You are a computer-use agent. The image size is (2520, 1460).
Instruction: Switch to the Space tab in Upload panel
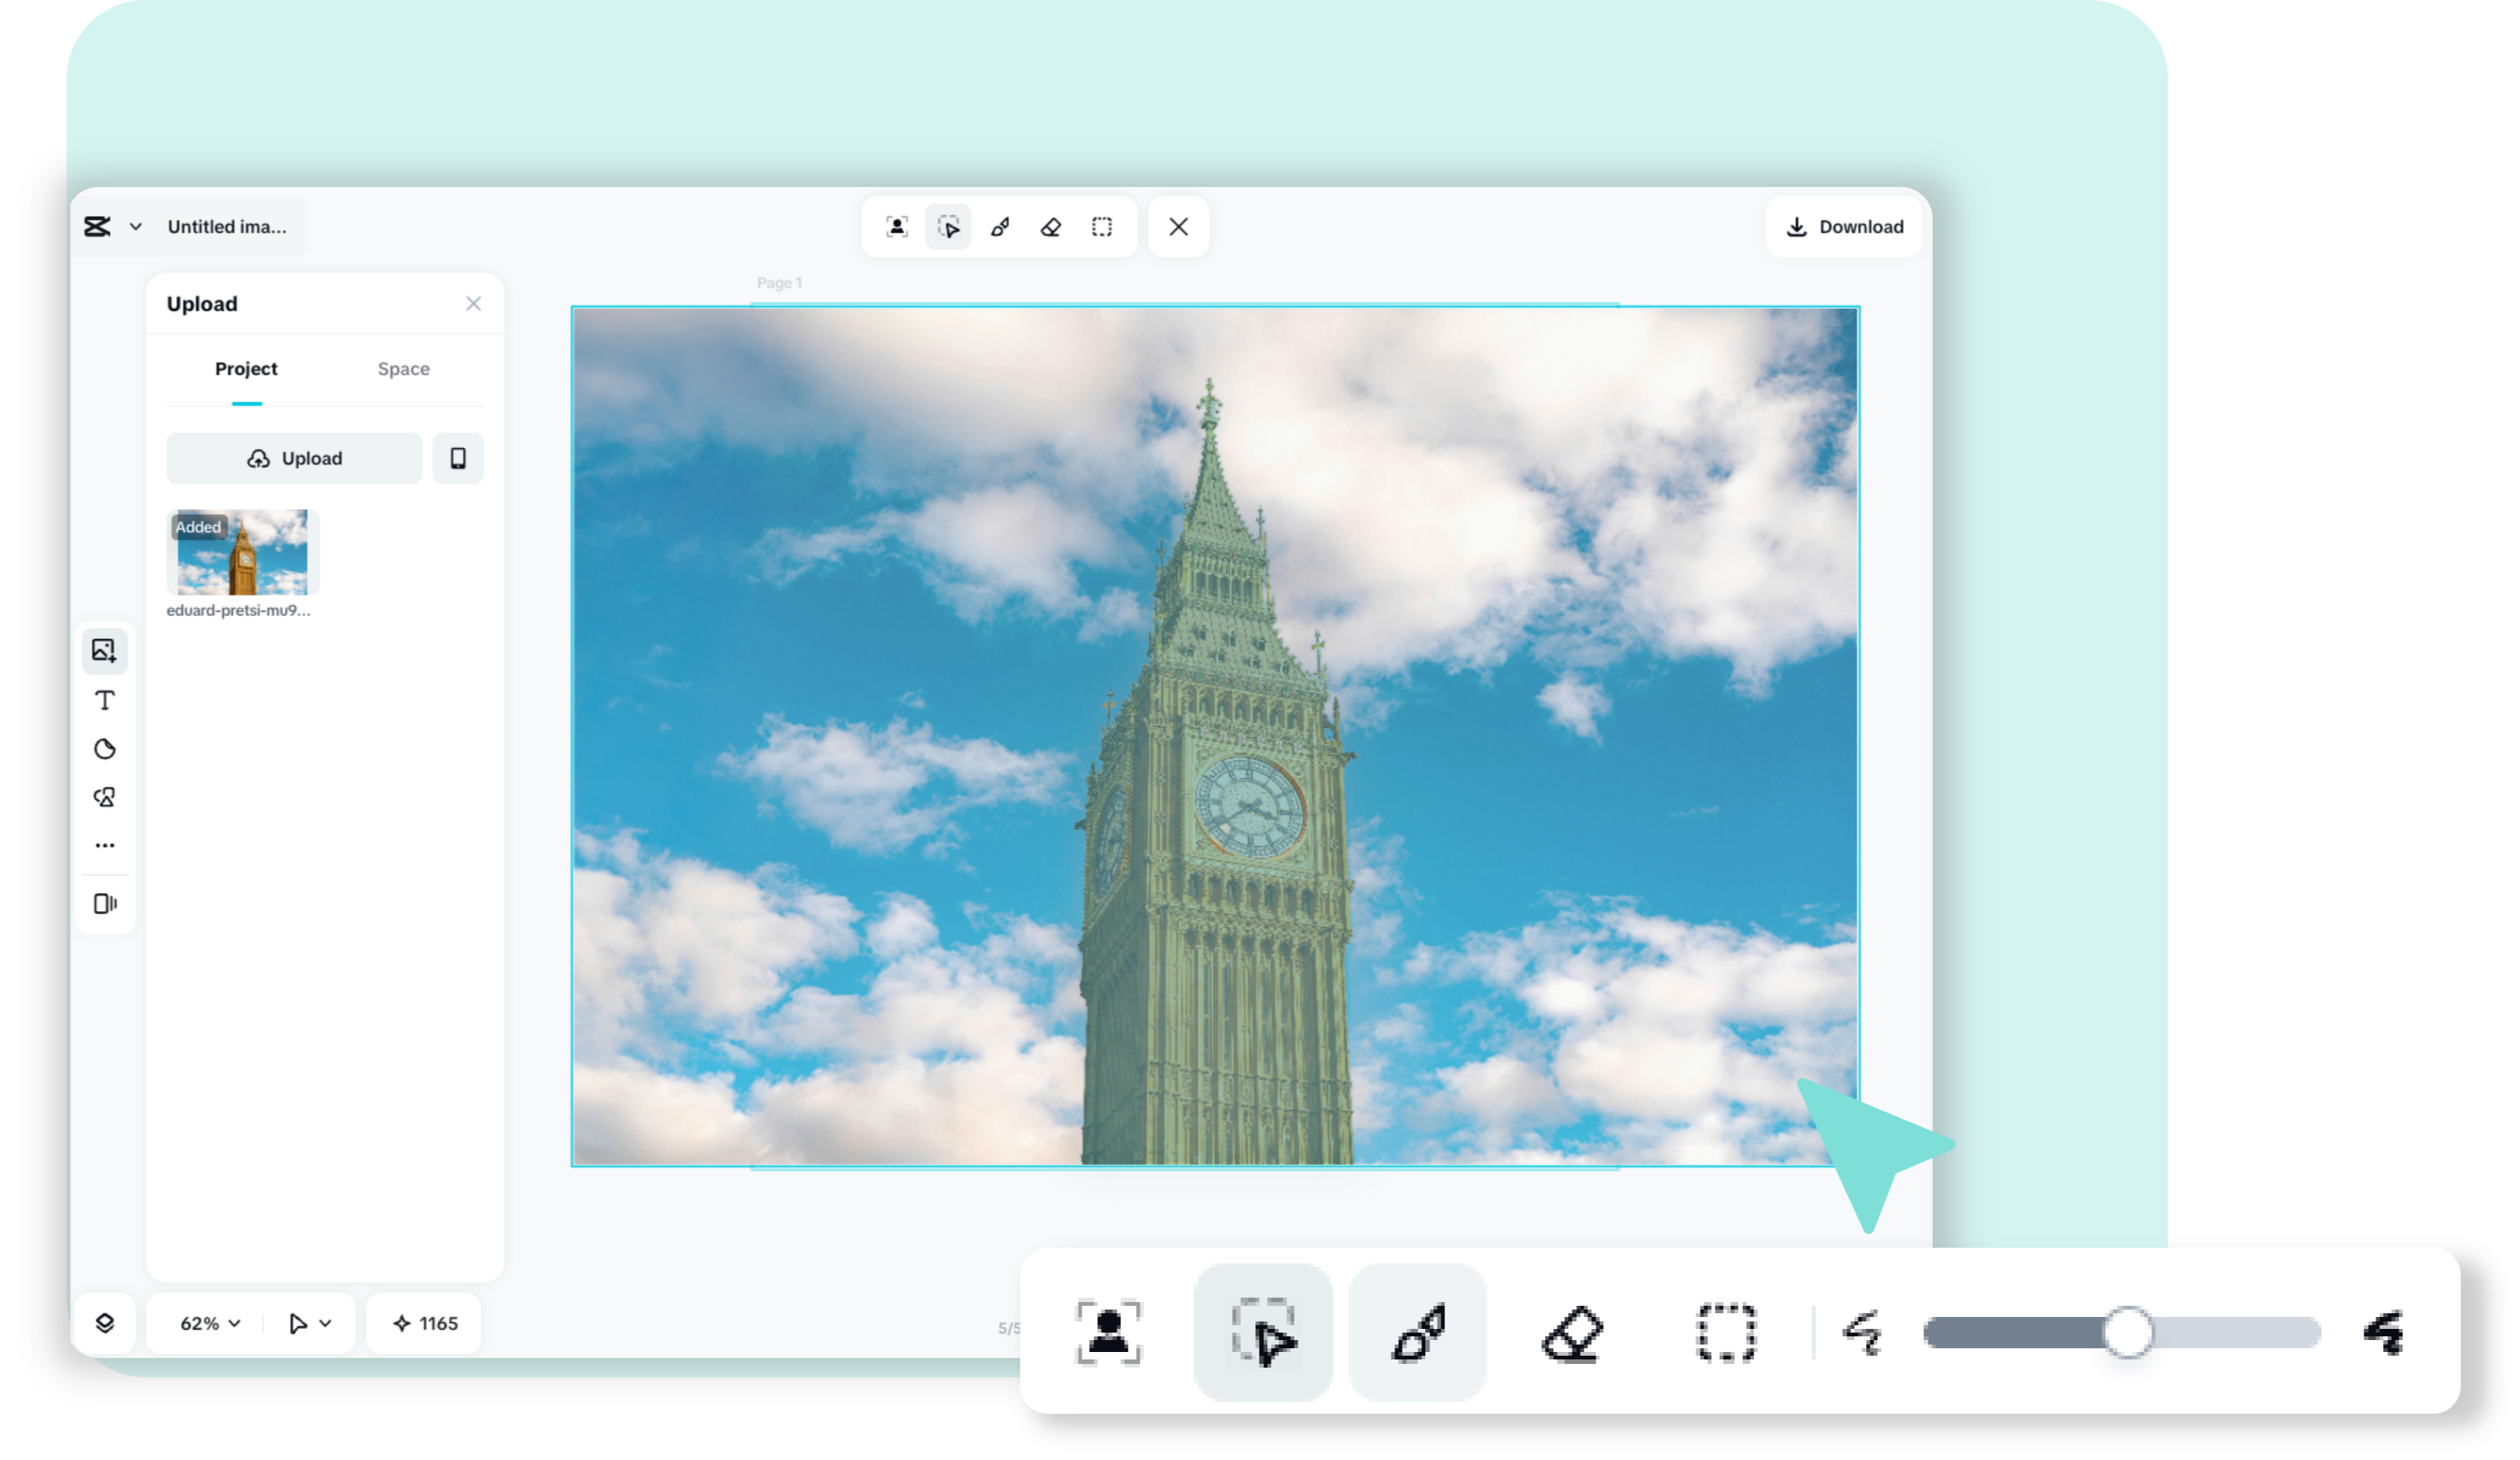click(403, 368)
